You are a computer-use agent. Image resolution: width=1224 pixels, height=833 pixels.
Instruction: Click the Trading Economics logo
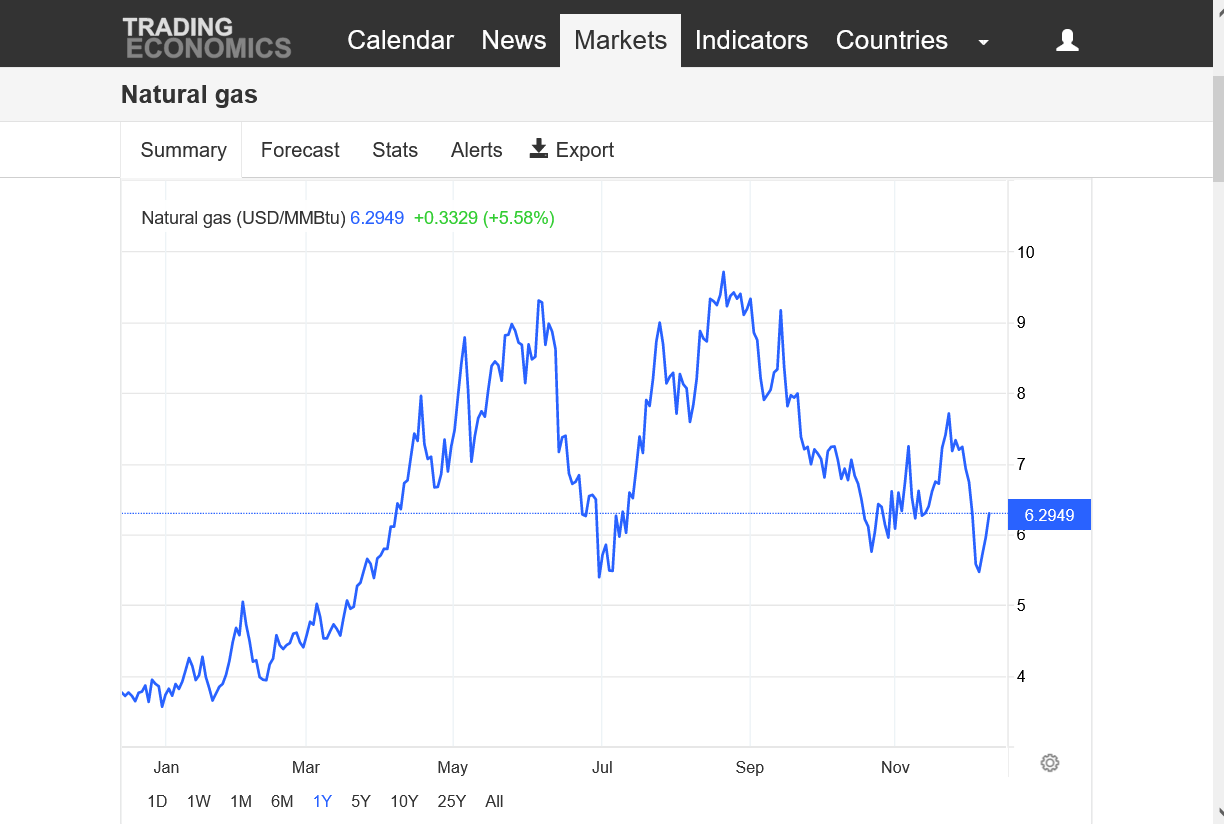207,38
